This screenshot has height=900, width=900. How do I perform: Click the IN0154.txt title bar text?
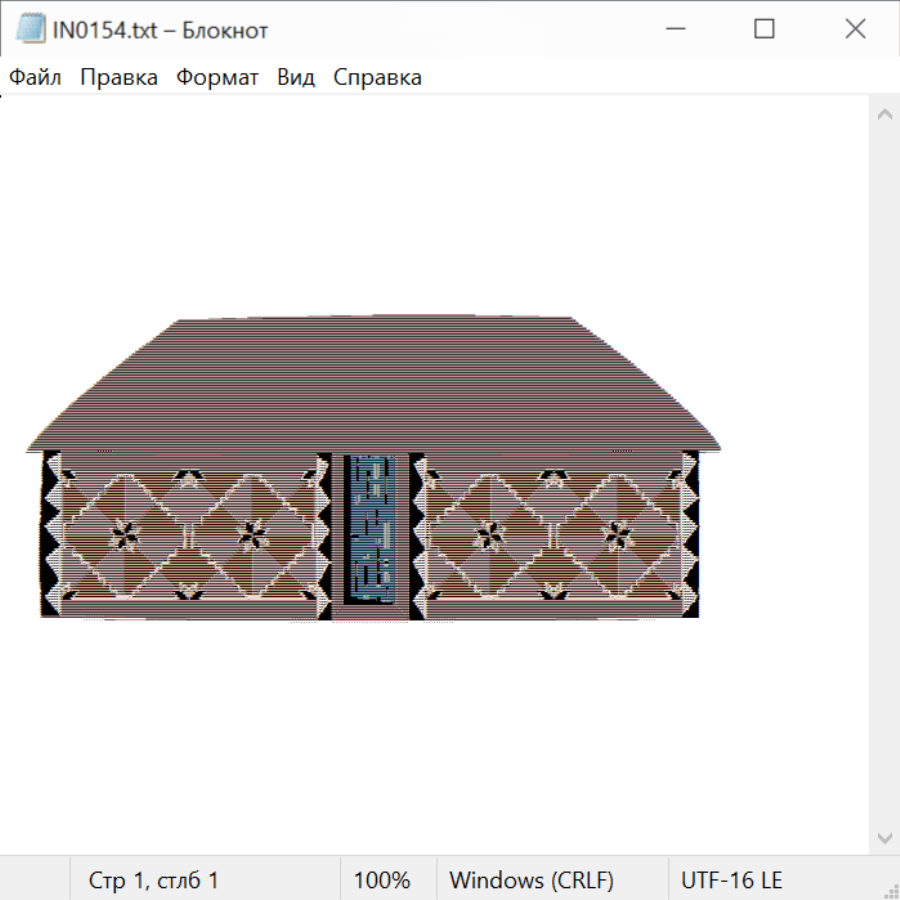point(160,30)
